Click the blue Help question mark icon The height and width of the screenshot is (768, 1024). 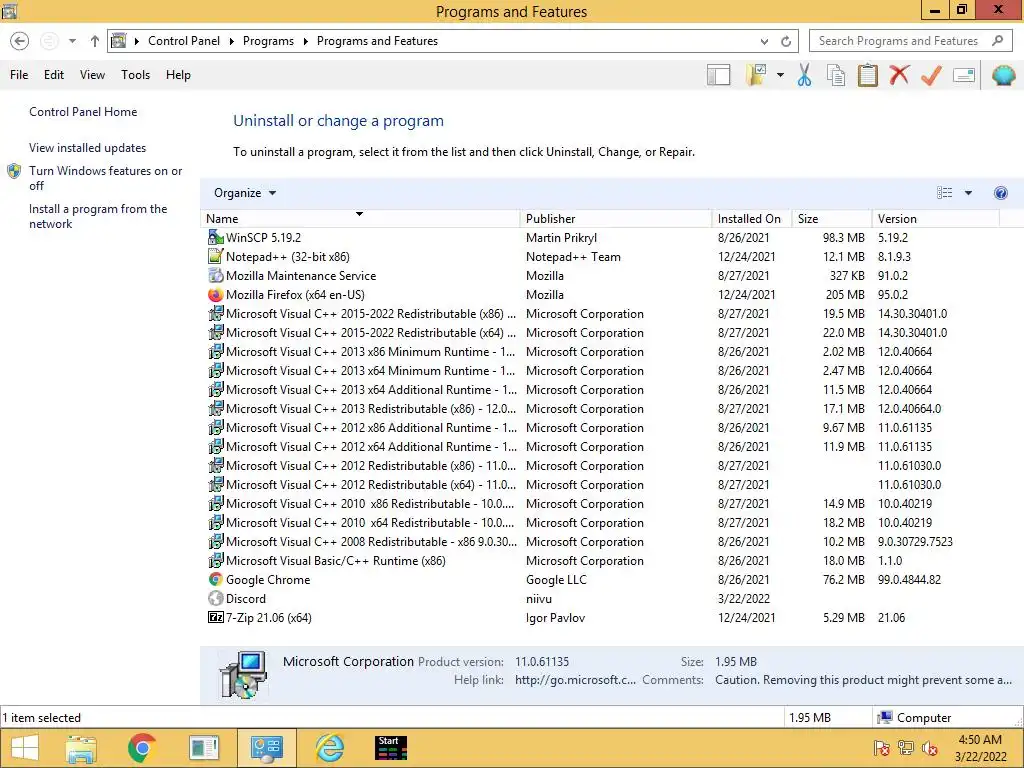tap(1000, 193)
